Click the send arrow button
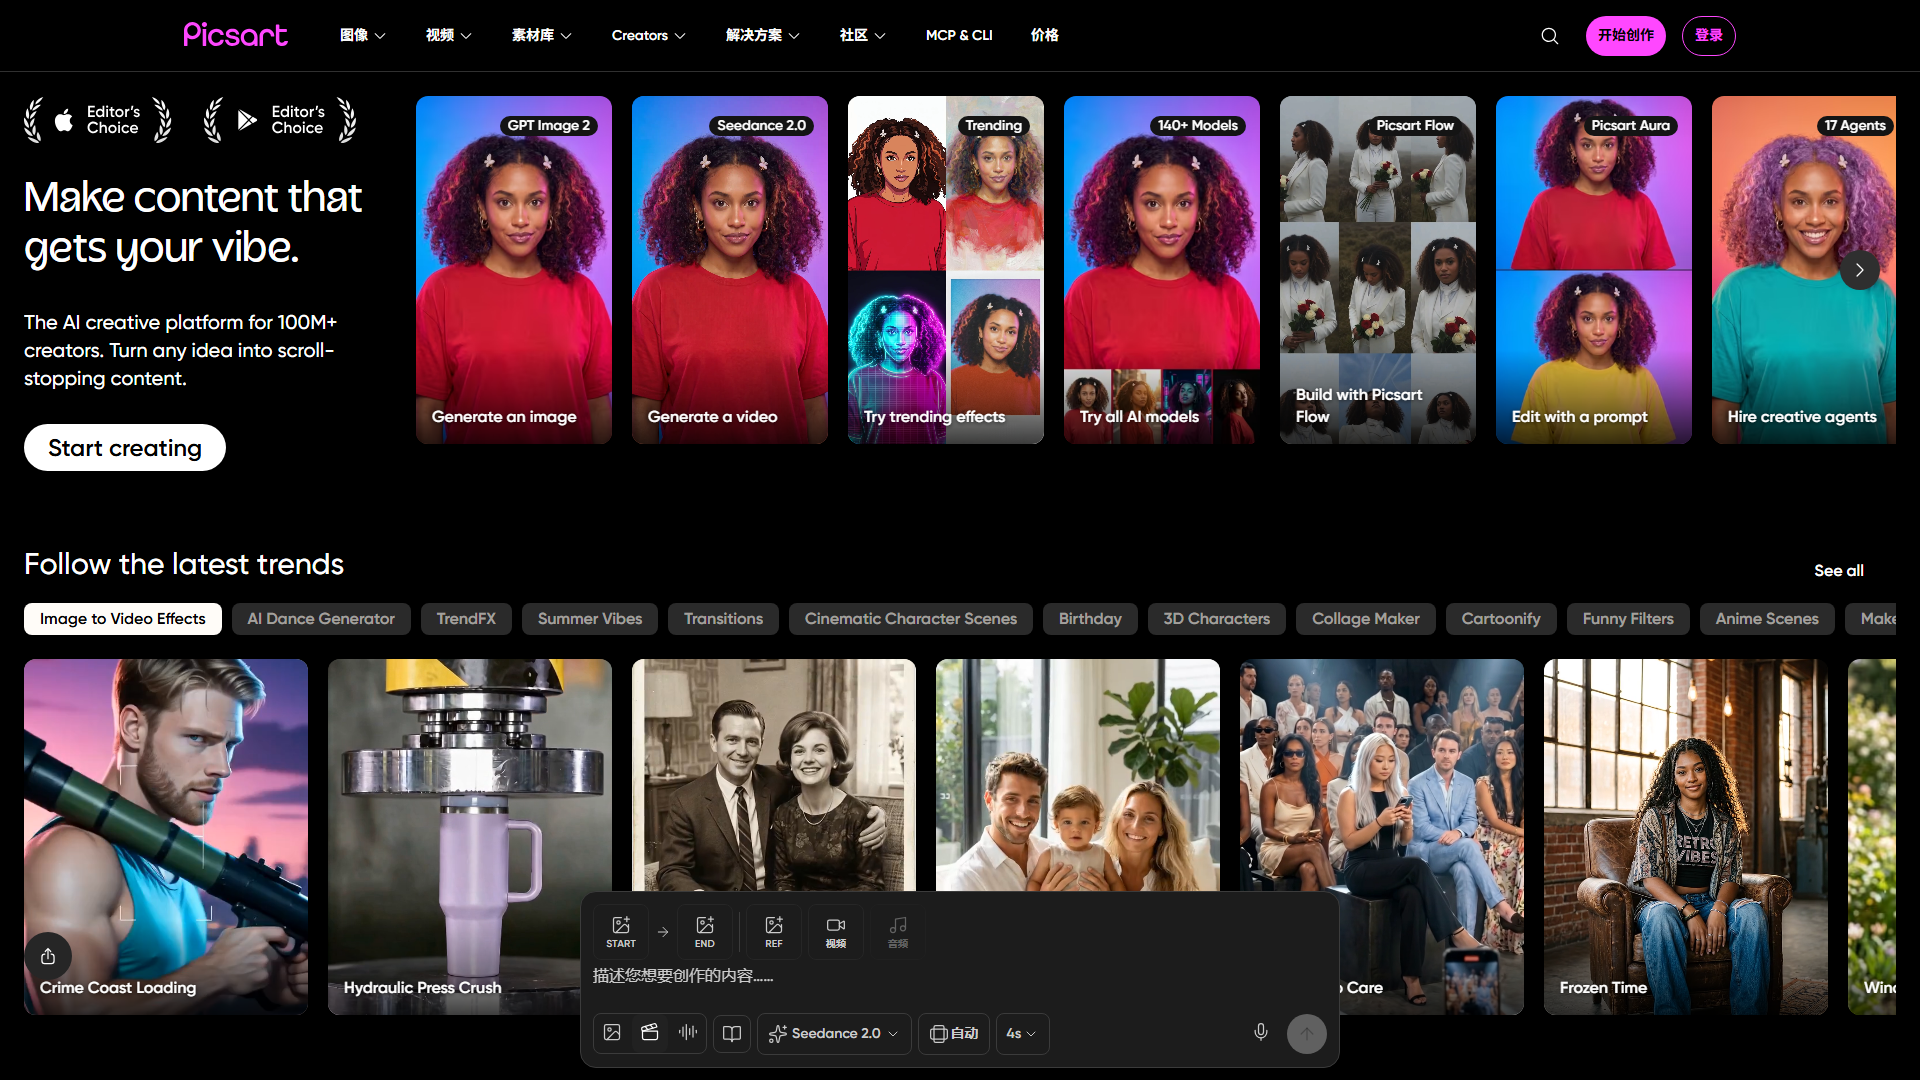 click(1307, 1033)
